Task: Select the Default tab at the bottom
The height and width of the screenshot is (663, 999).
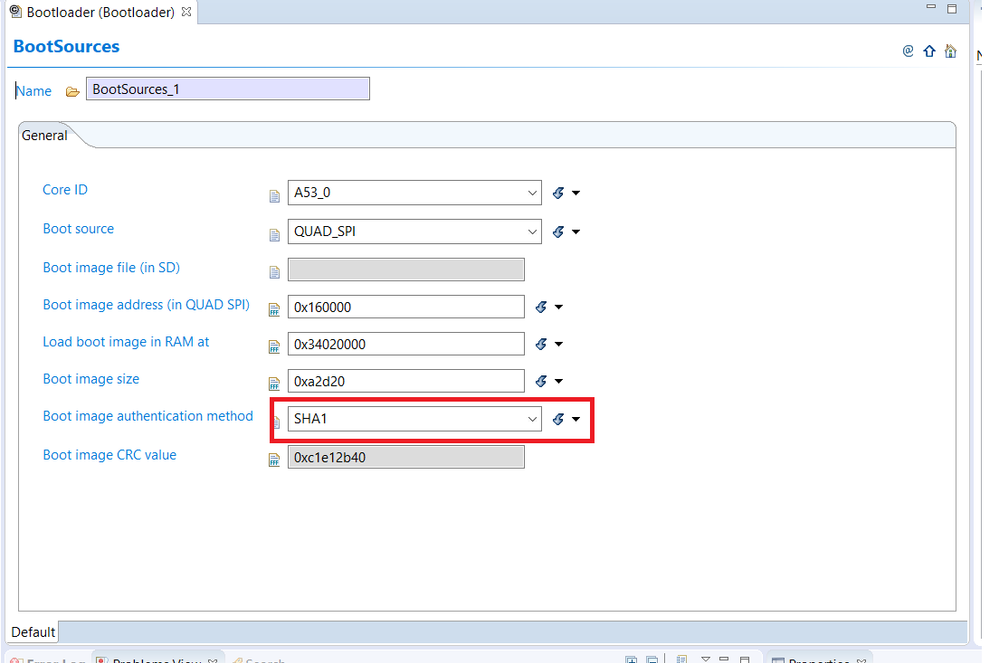Action: pyautogui.click(x=33, y=632)
